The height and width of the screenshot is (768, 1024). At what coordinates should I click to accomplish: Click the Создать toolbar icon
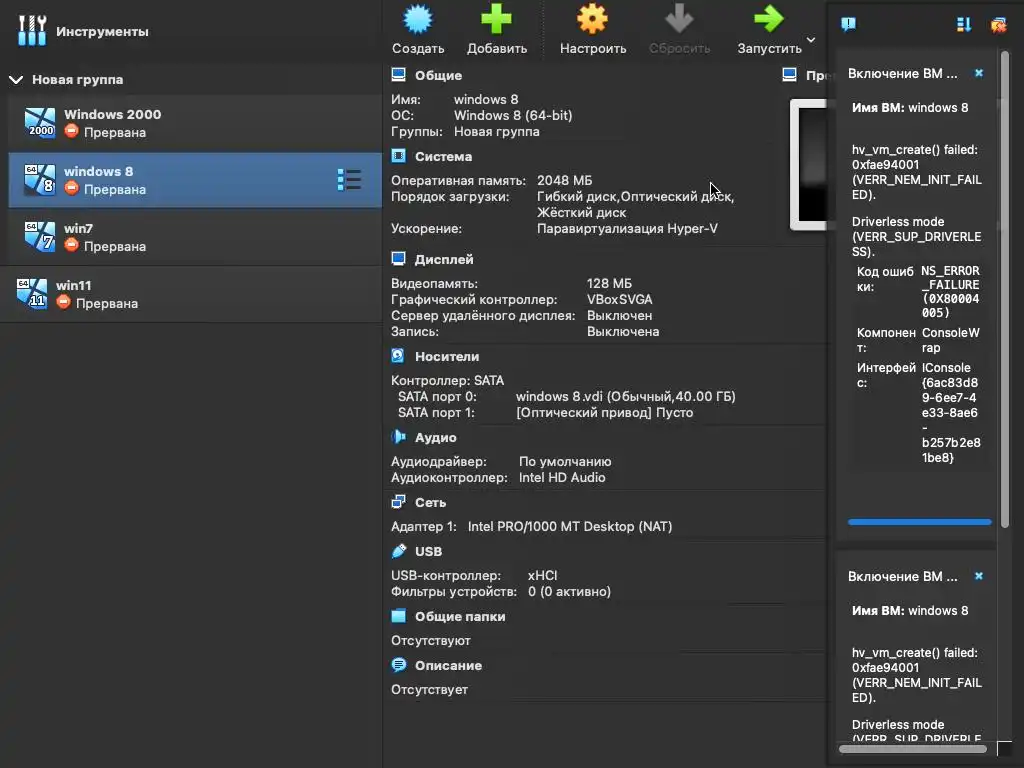pyautogui.click(x=418, y=19)
